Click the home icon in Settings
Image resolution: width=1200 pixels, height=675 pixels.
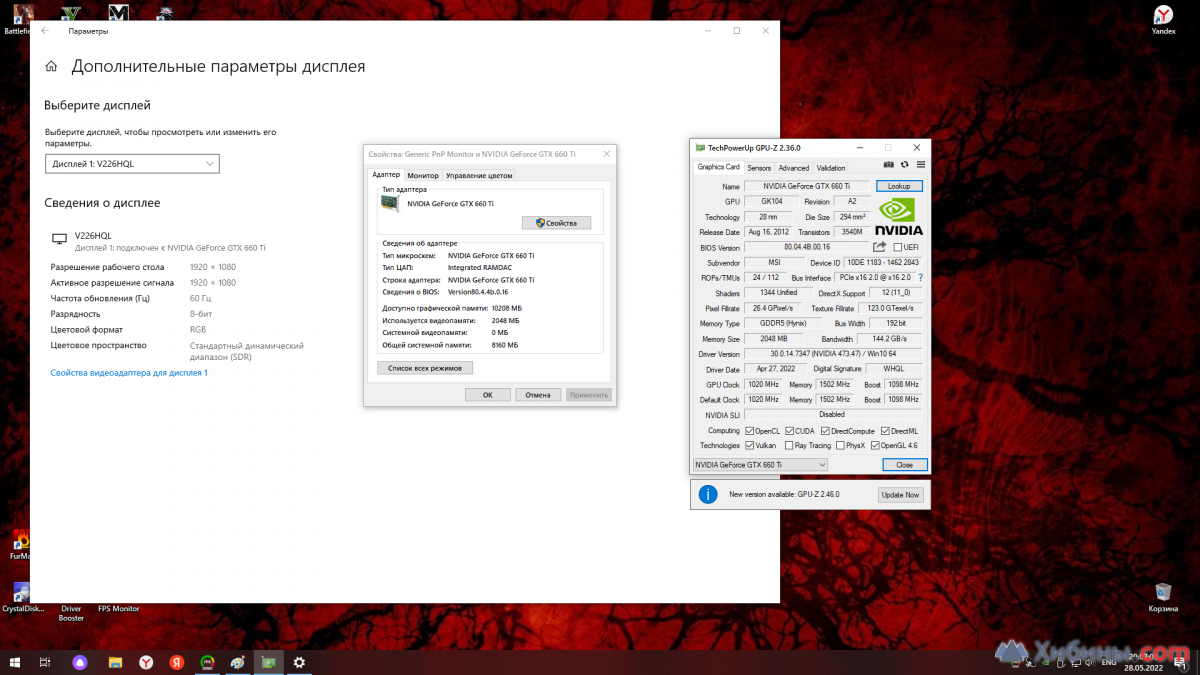(x=51, y=67)
